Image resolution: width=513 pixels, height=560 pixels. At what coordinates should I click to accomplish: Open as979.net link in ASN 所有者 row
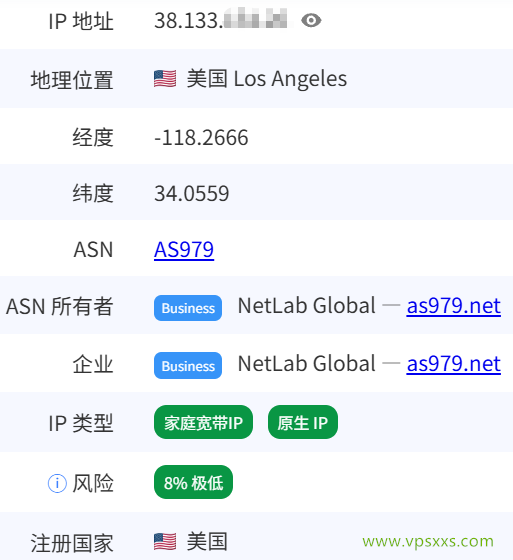(454, 306)
